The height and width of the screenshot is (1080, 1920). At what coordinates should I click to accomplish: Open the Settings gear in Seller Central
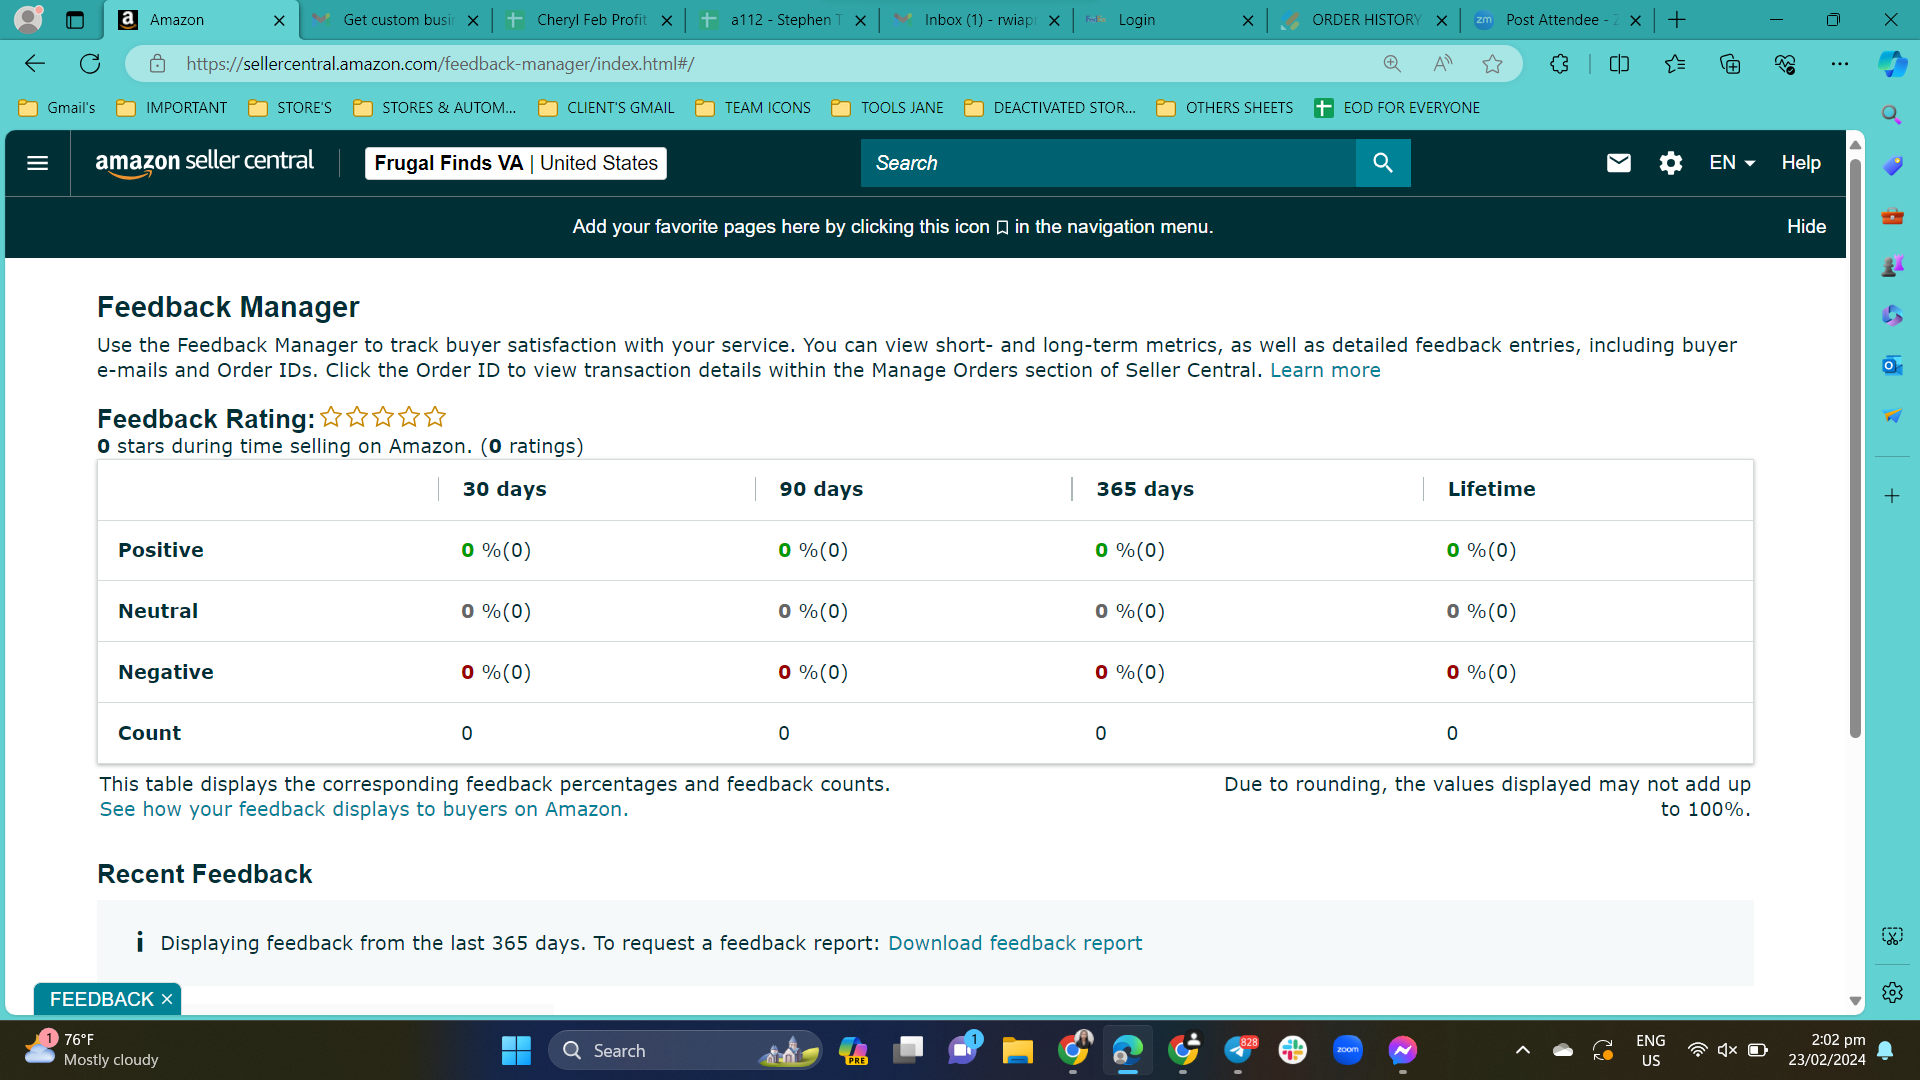coord(1670,163)
